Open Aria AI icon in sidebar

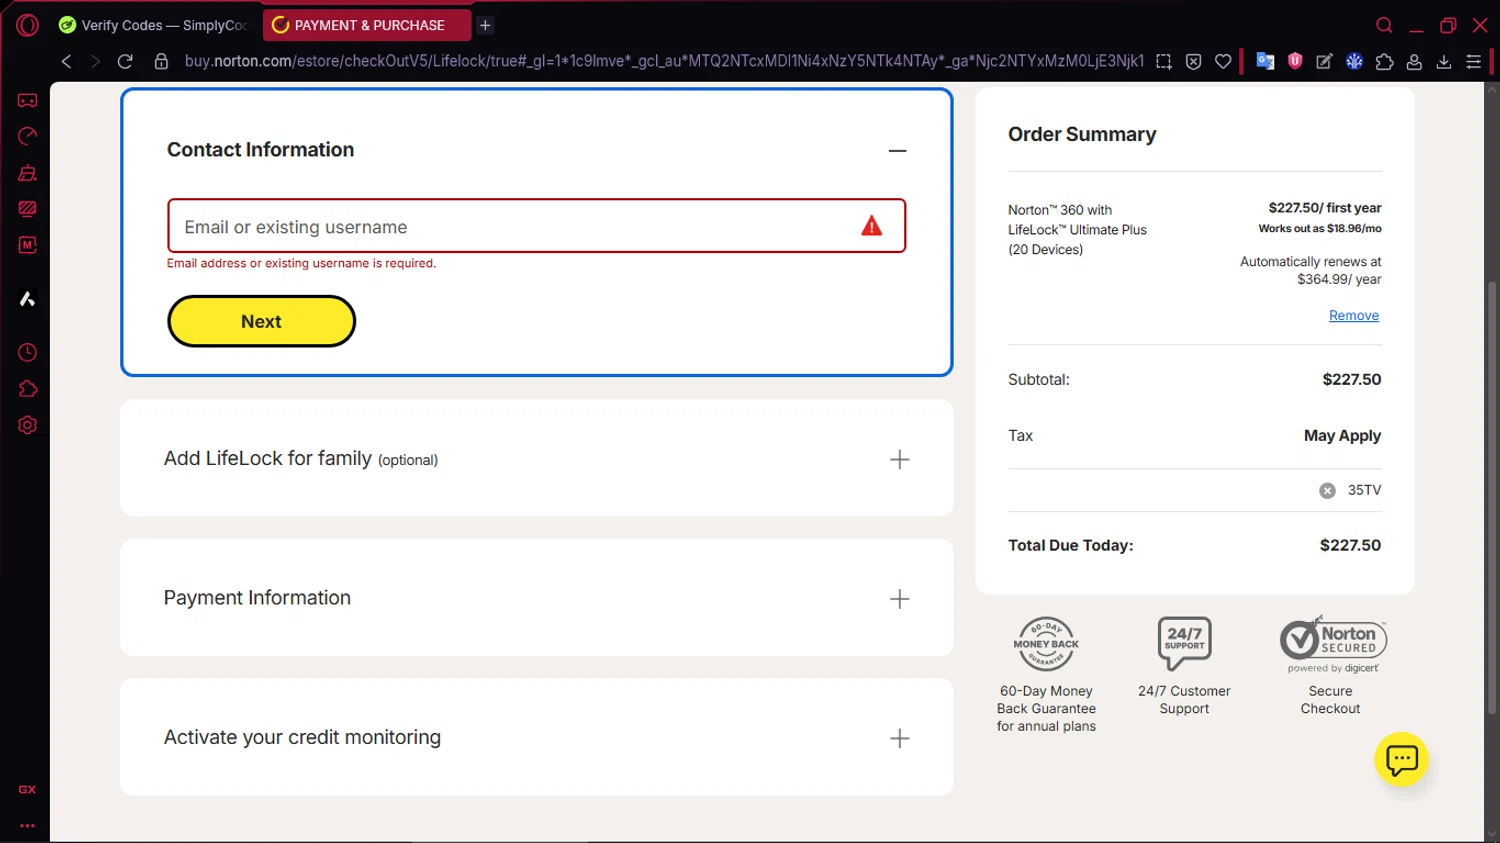click(x=27, y=299)
